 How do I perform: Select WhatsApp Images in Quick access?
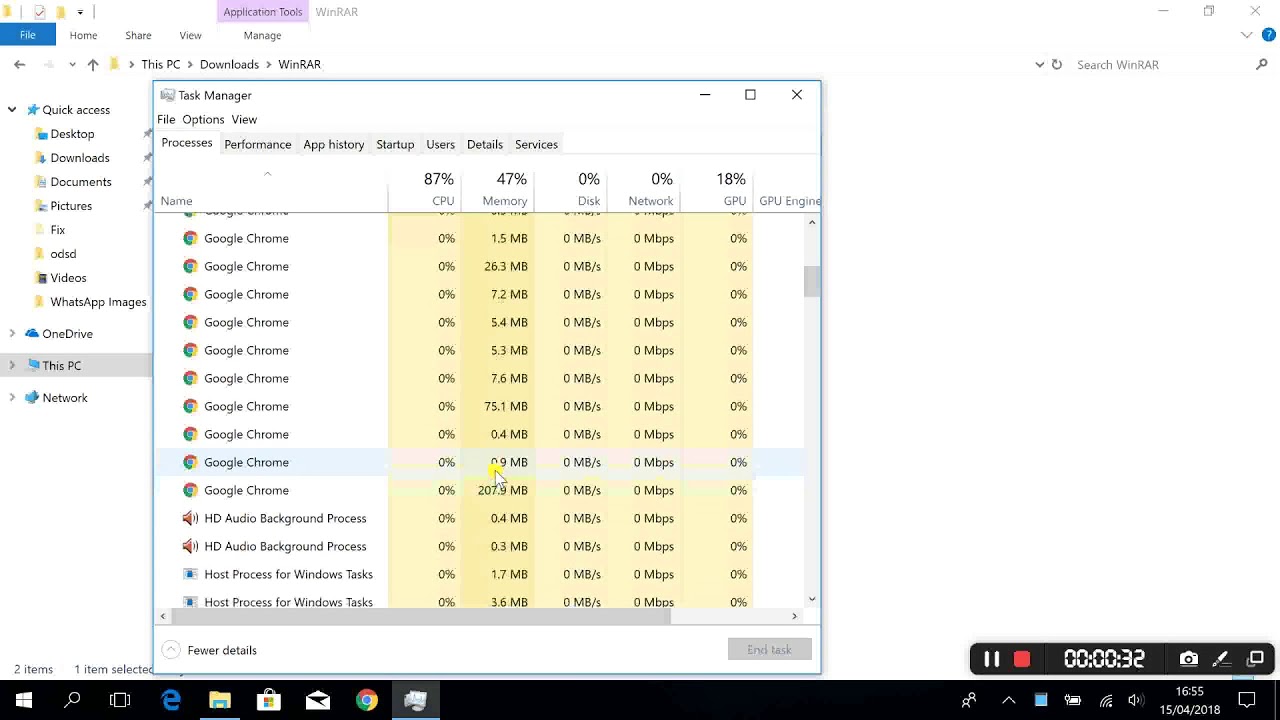tap(98, 302)
